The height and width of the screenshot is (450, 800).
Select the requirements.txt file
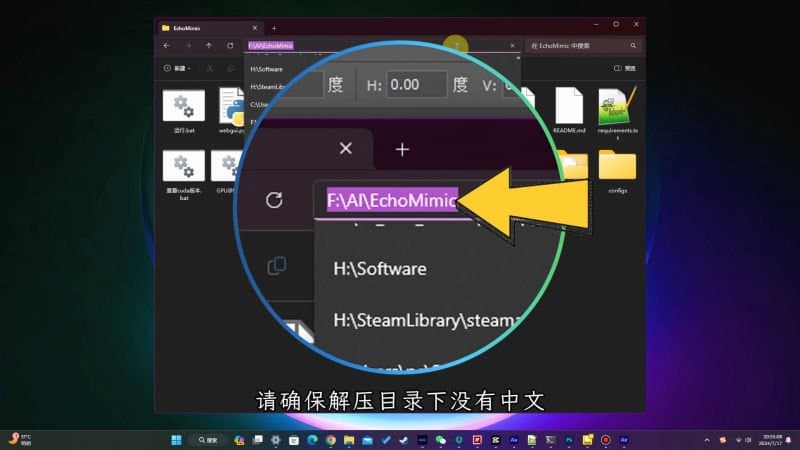(617, 113)
